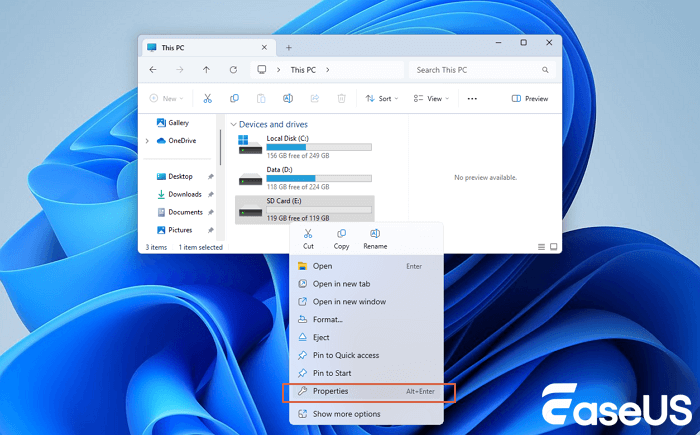This screenshot has width=700, height=435.
Task: Open the View dropdown
Action: click(x=431, y=99)
